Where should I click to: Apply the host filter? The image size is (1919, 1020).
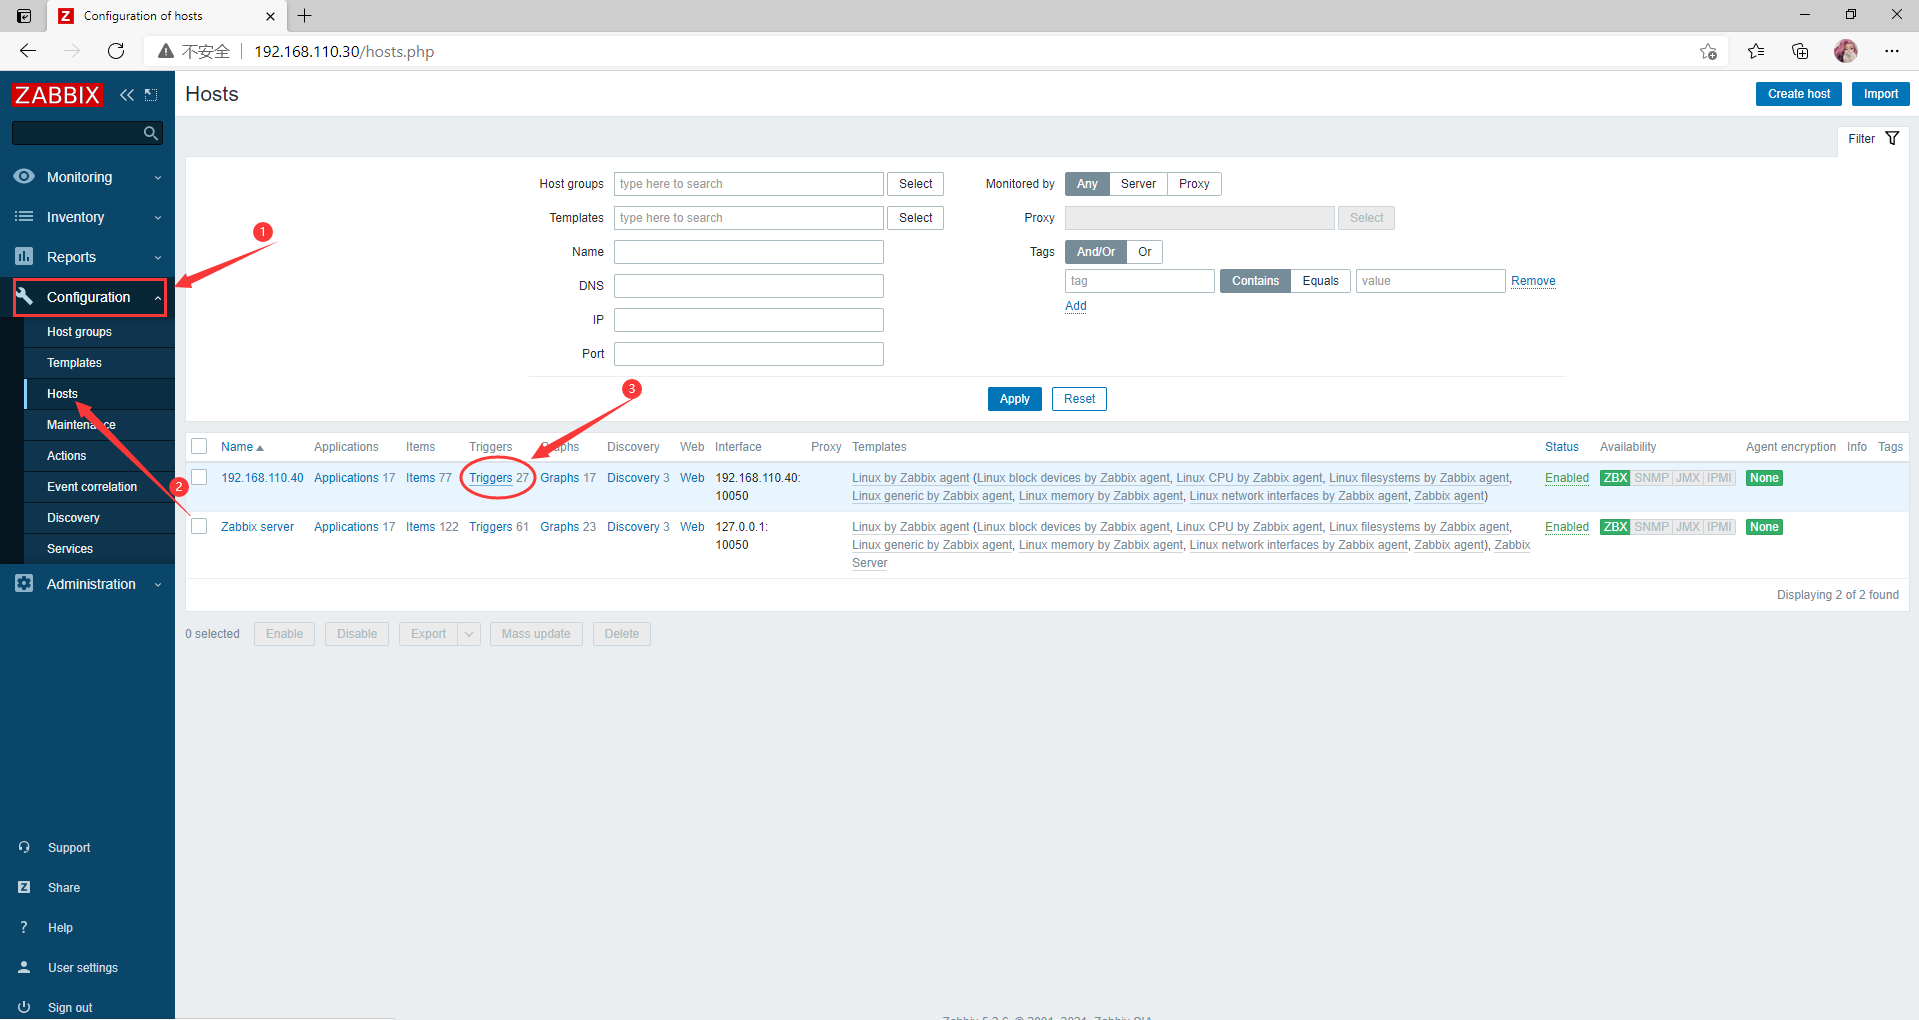(x=1014, y=399)
